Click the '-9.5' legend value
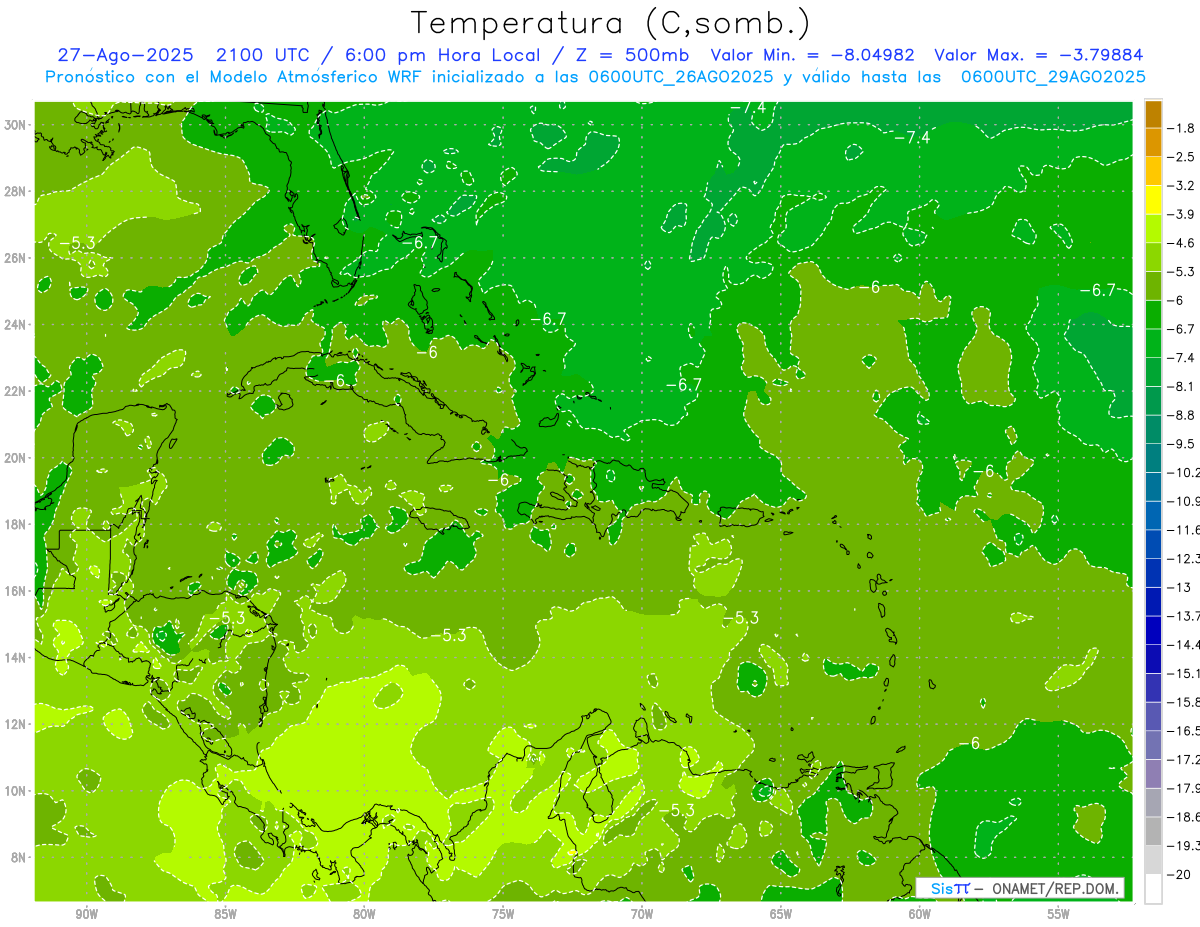This screenshot has width=1200, height=927. coord(1181,444)
